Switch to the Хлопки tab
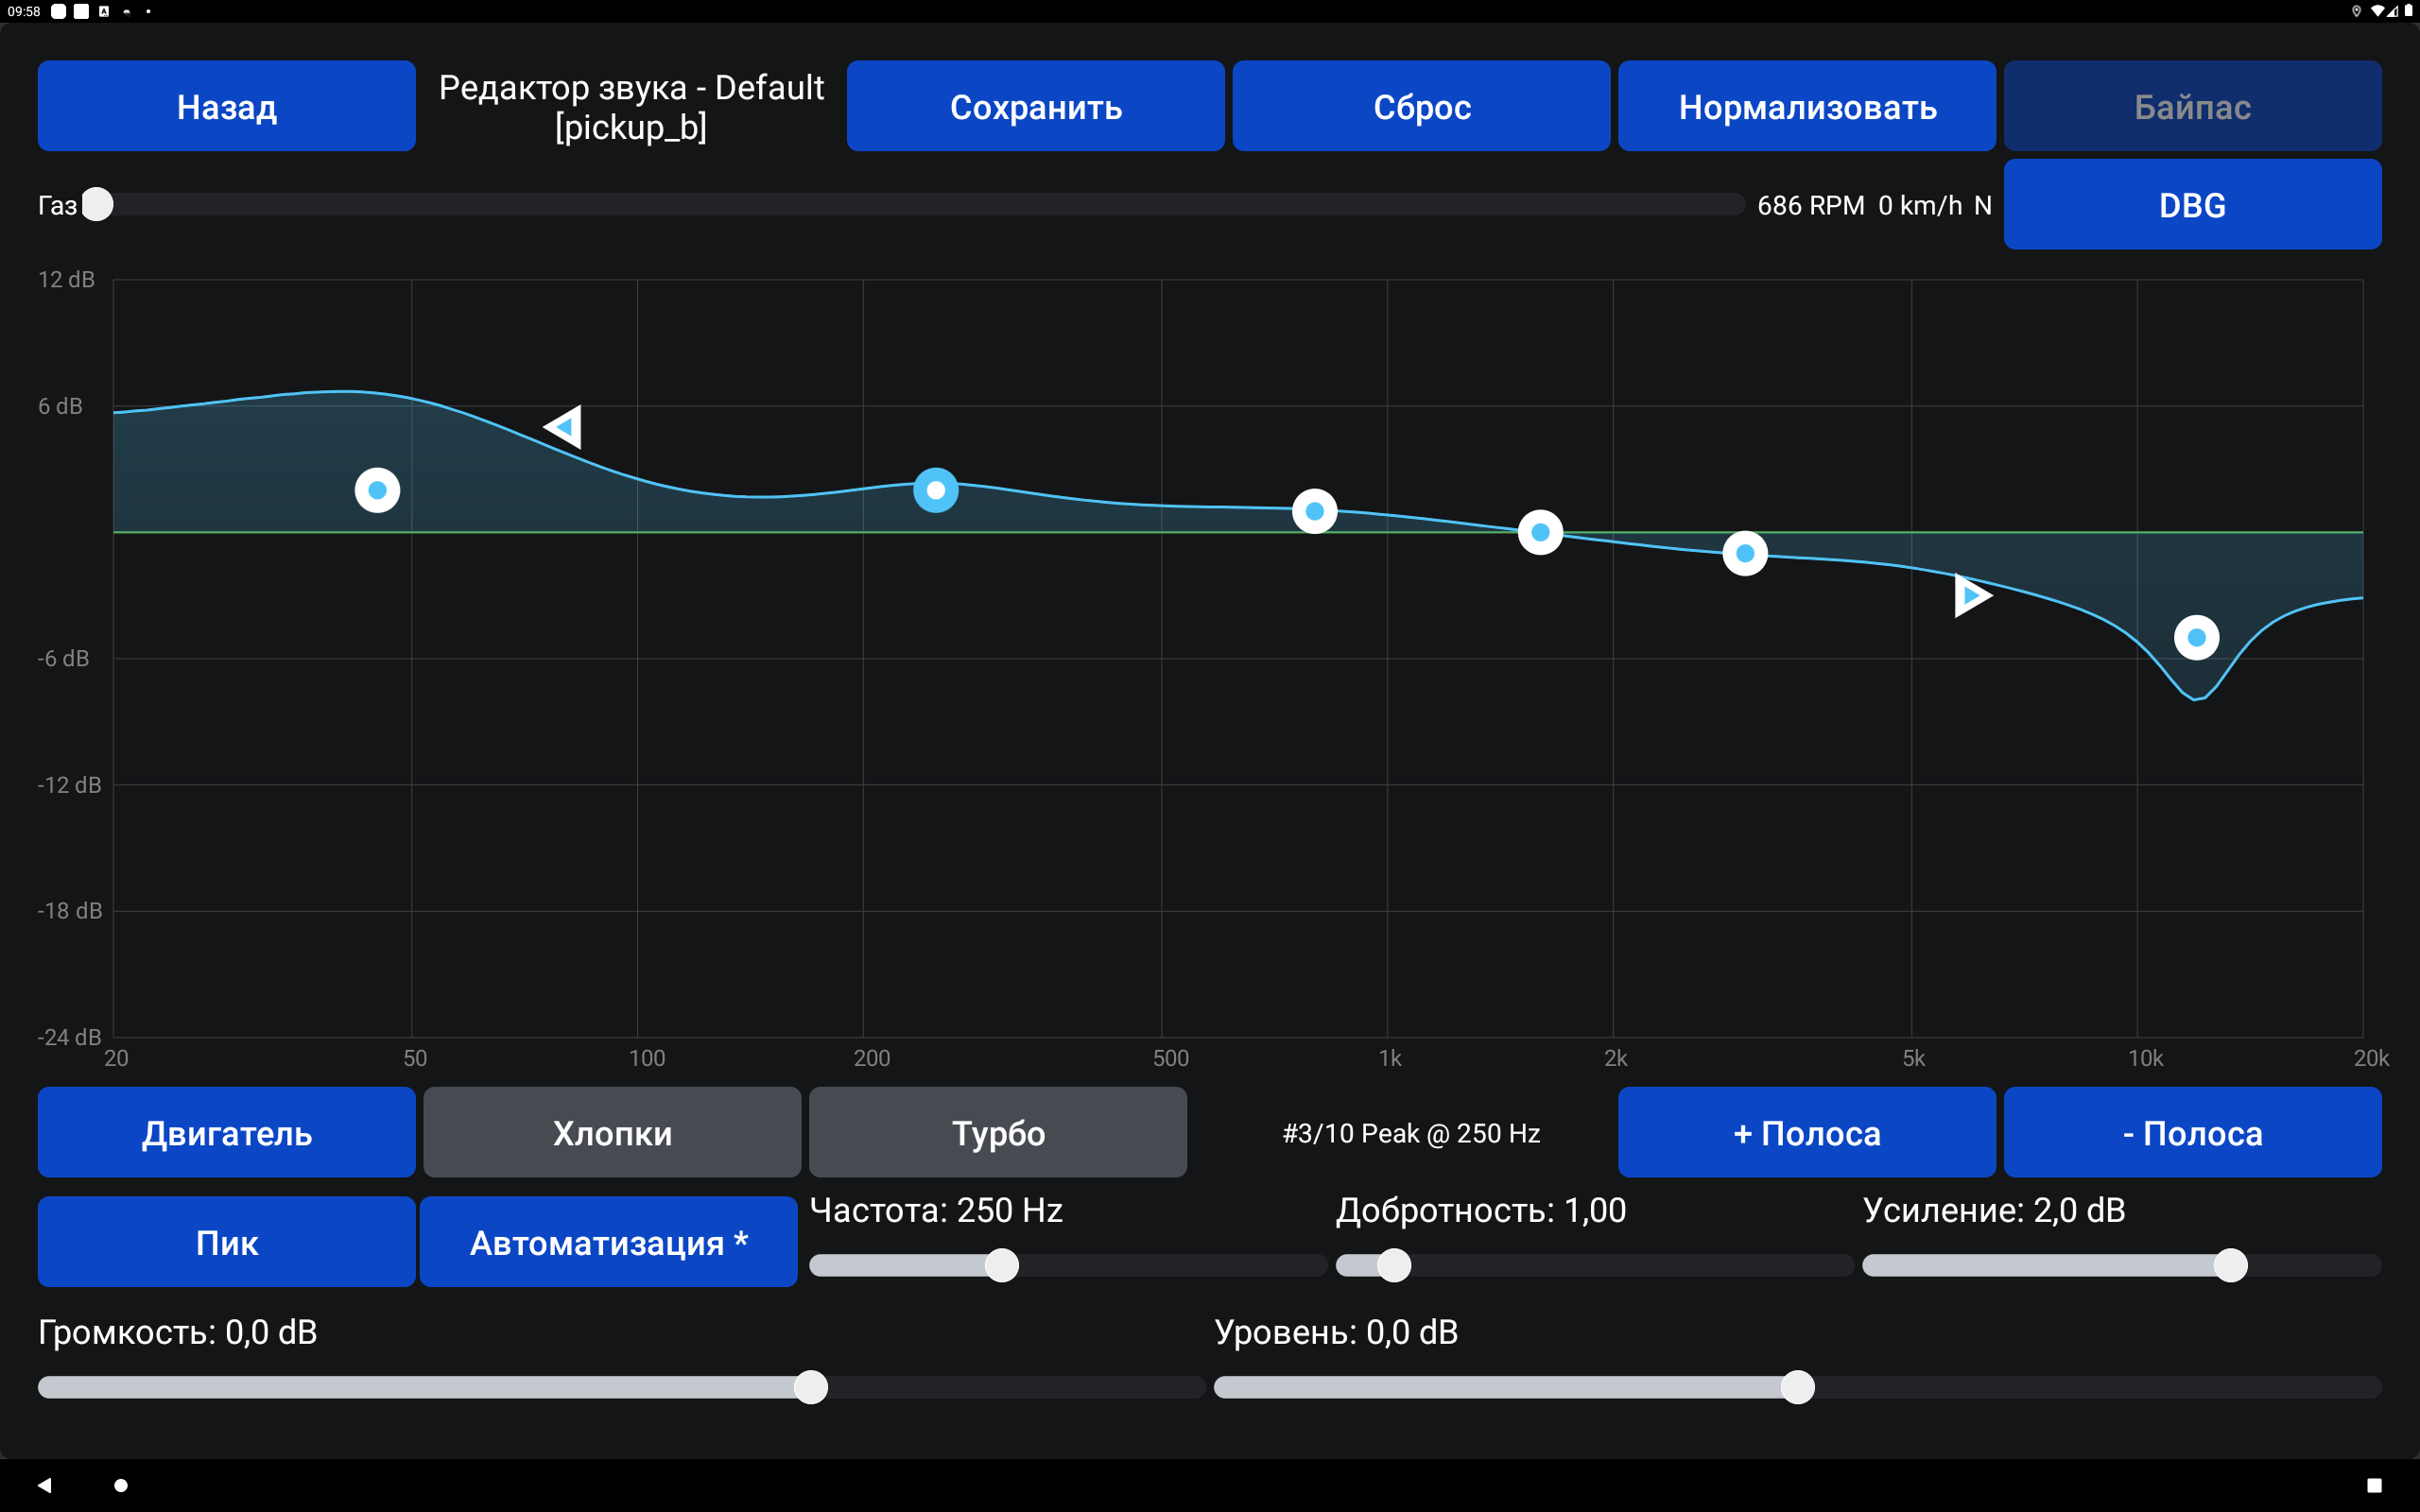 (x=612, y=1132)
